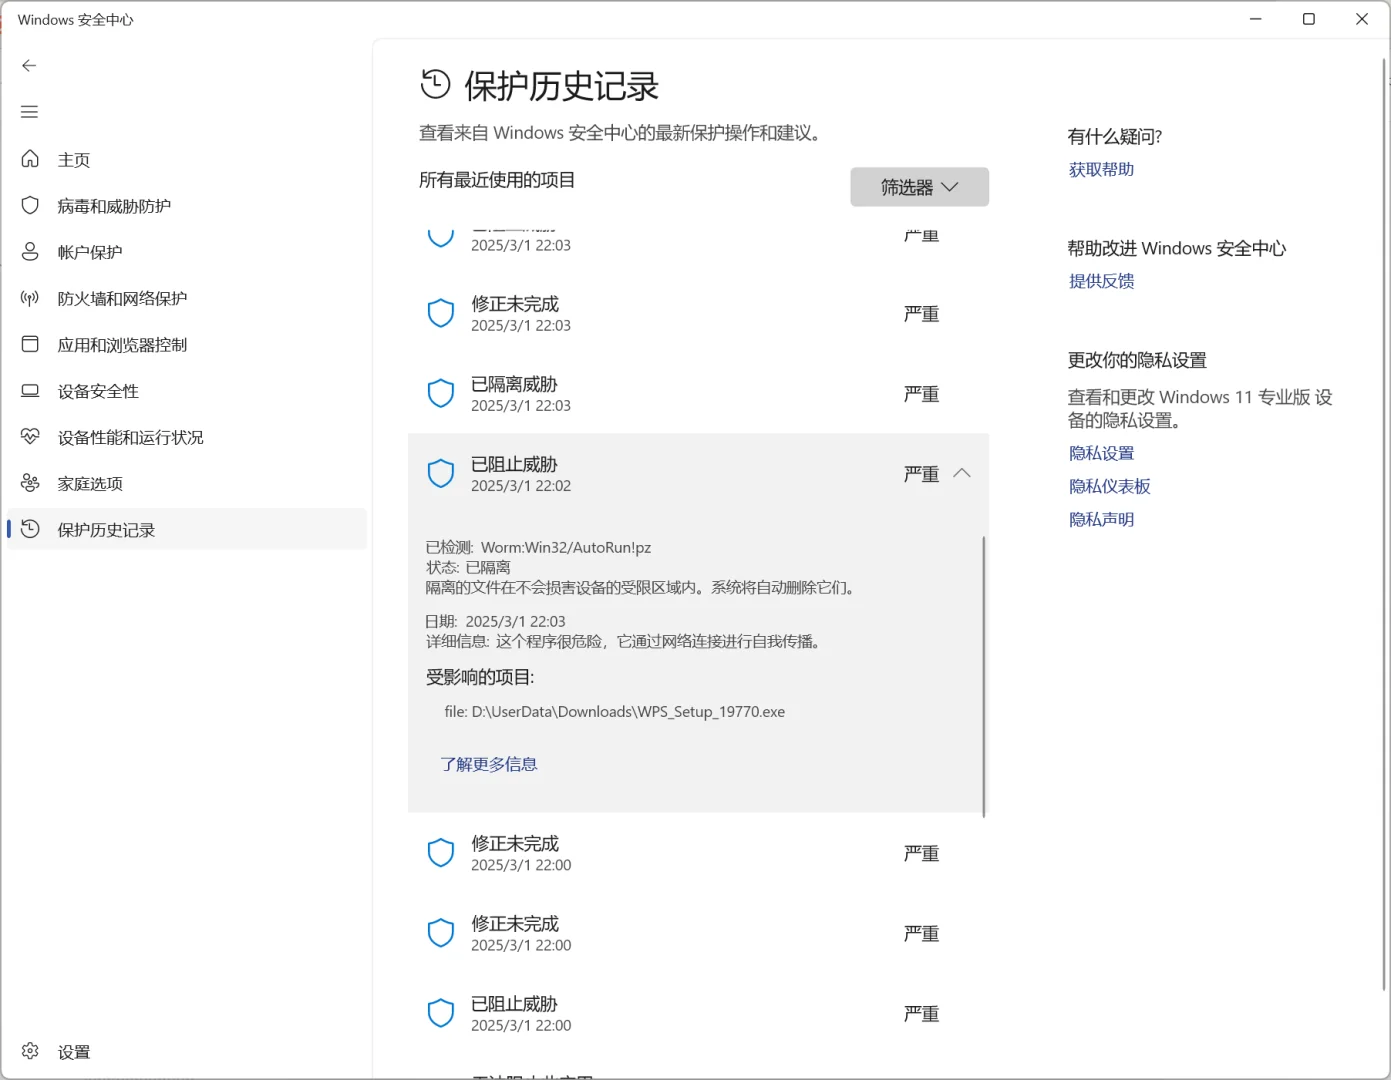Open the 筛选器 dropdown
This screenshot has height=1080, width=1391.
coord(918,187)
